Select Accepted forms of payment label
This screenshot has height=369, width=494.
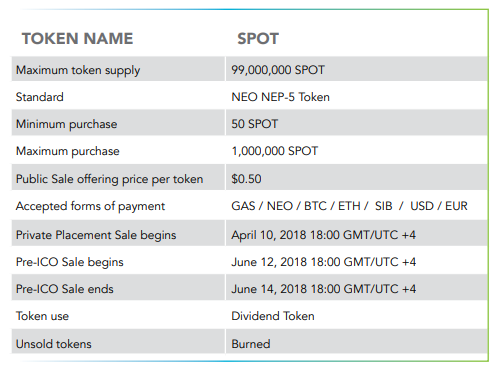point(90,206)
